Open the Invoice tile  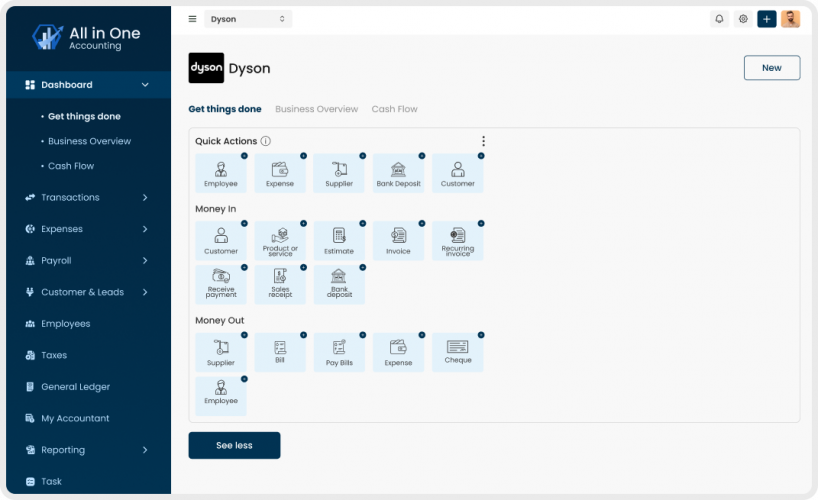[x=399, y=241]
